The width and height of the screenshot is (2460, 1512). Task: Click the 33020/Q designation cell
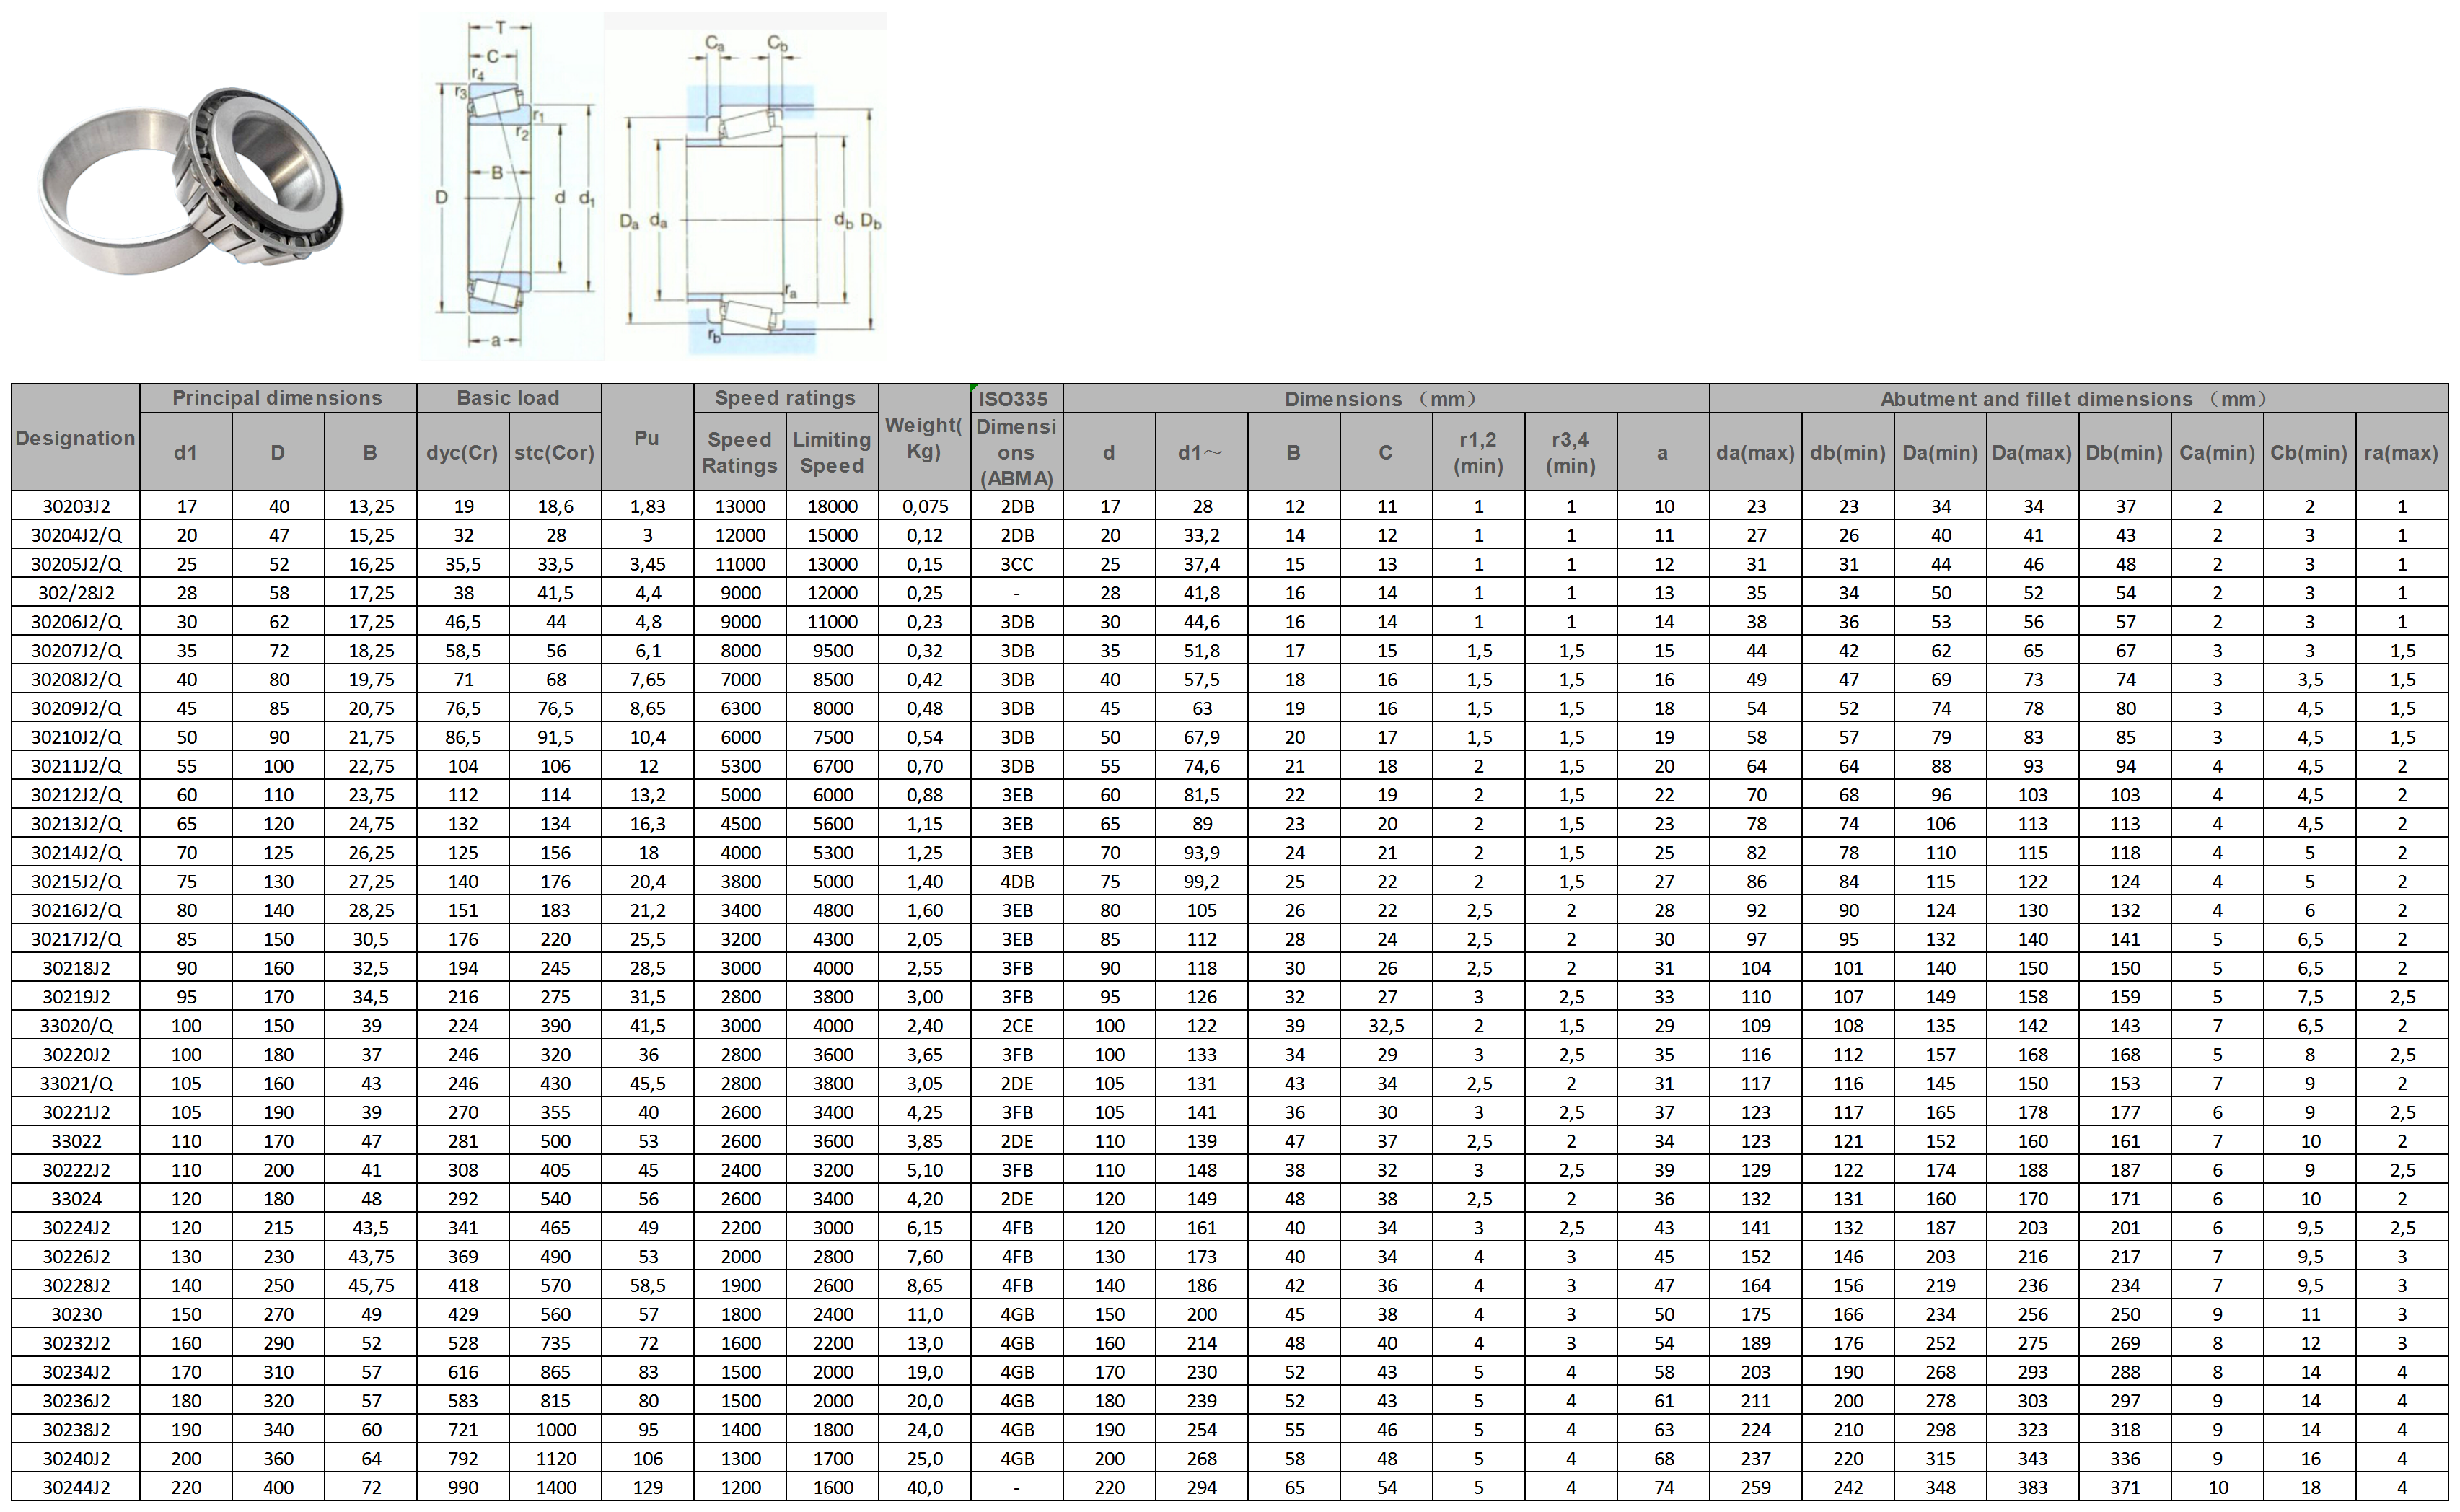pyautogui.click(x=76, y=1026)
